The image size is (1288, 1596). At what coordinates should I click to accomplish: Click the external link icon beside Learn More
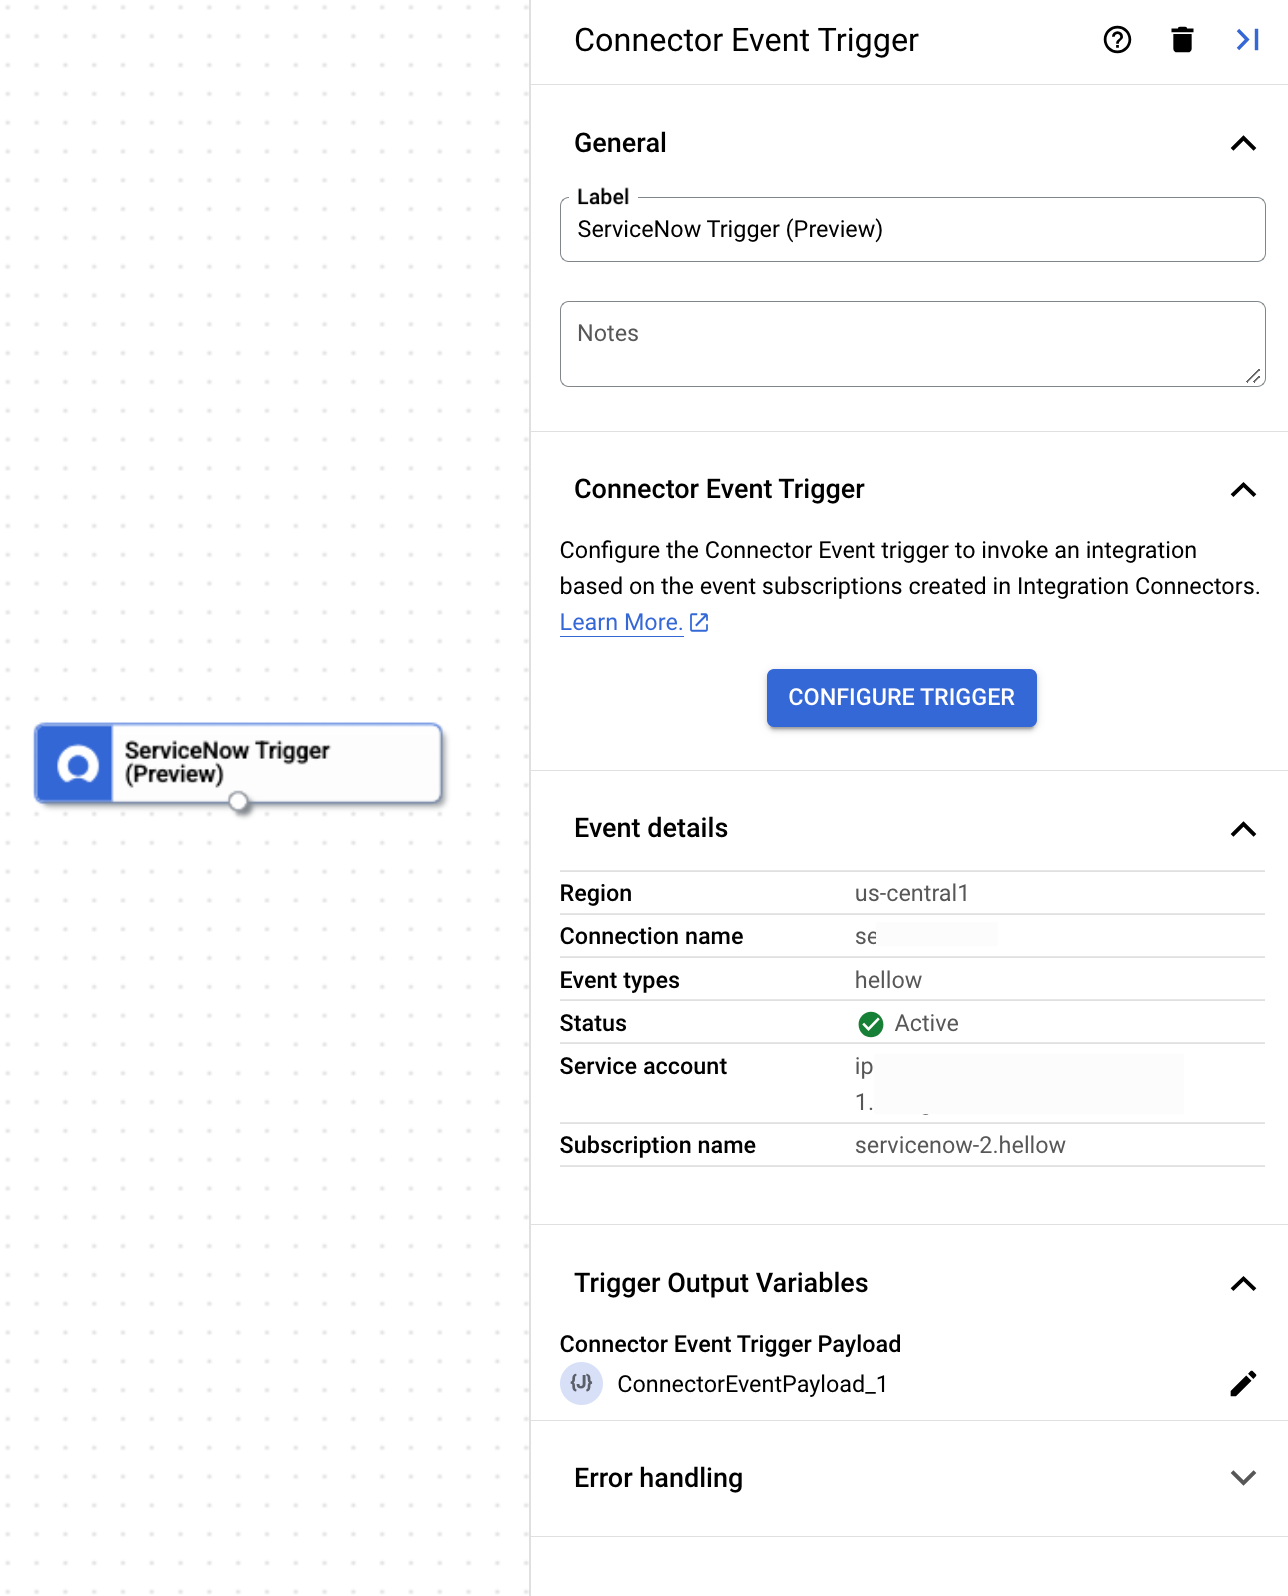pyautogui.click(x=698, y=622)
